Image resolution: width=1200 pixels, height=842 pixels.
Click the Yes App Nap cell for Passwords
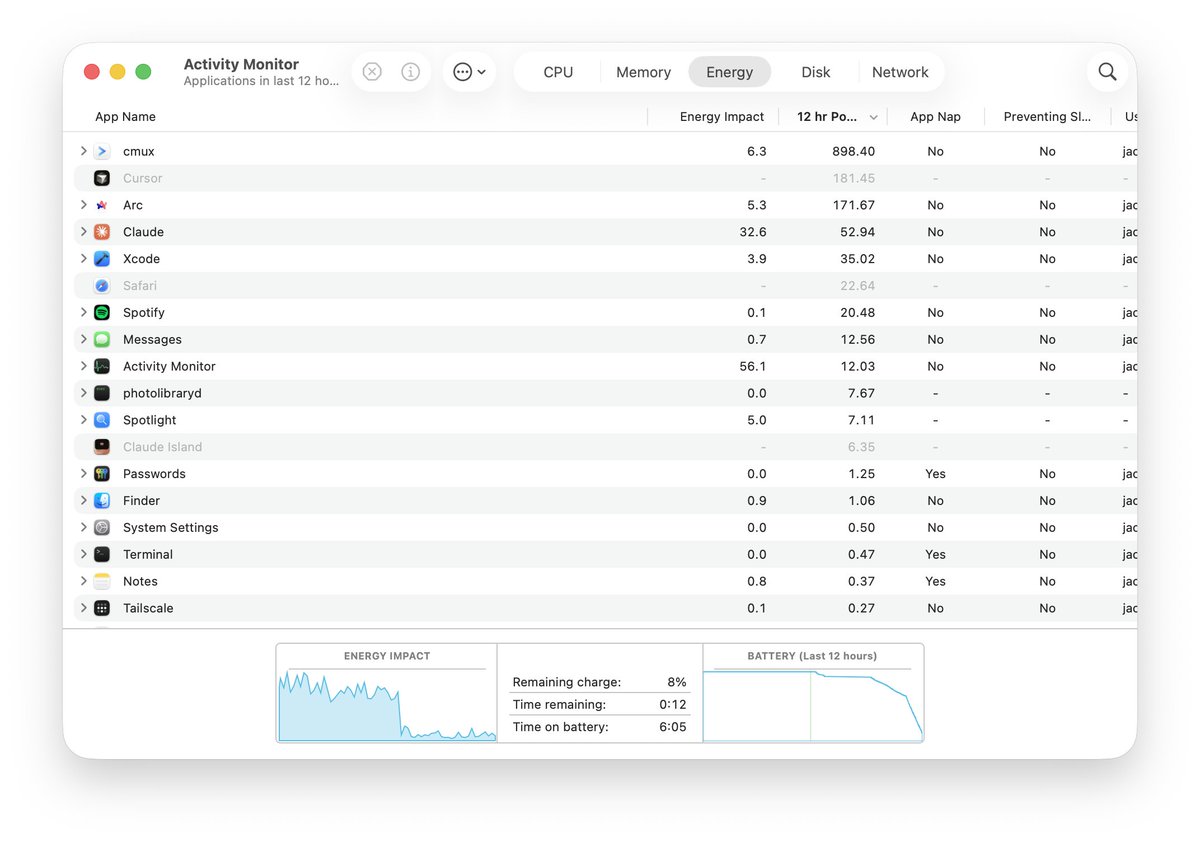pos(935,474)
